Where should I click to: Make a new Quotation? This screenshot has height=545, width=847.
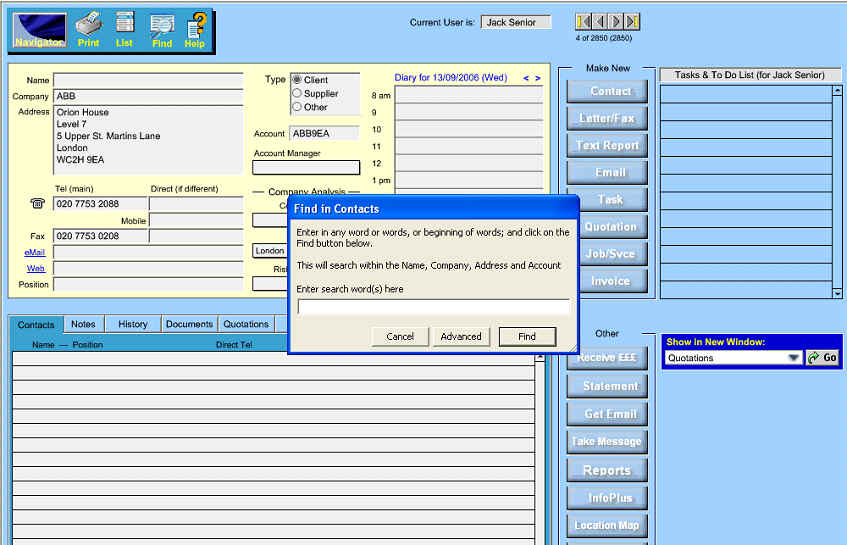pos(613,227)
